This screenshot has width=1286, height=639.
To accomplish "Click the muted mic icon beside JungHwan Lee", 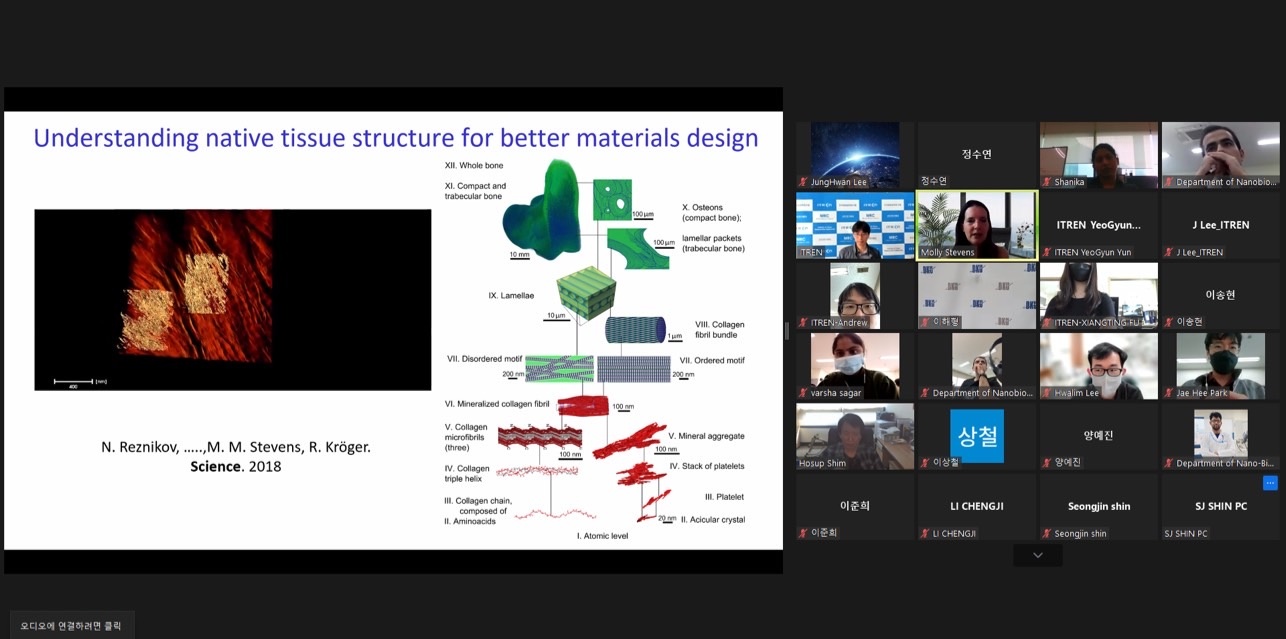I will 803,182.
